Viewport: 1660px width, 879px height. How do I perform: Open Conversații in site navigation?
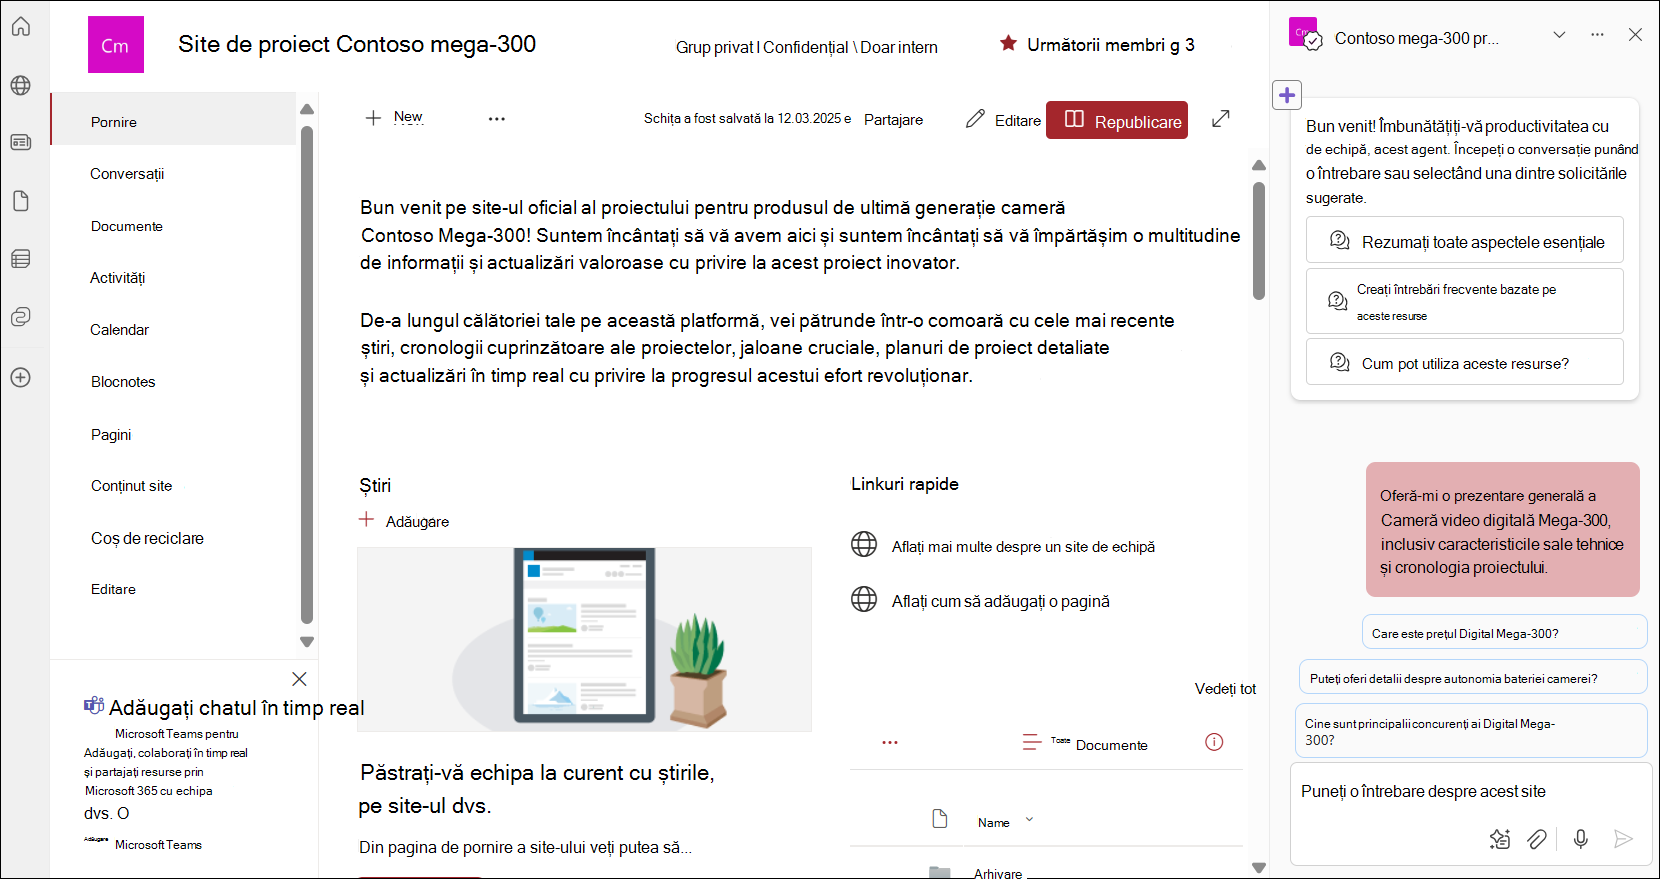tap(127, 173)
